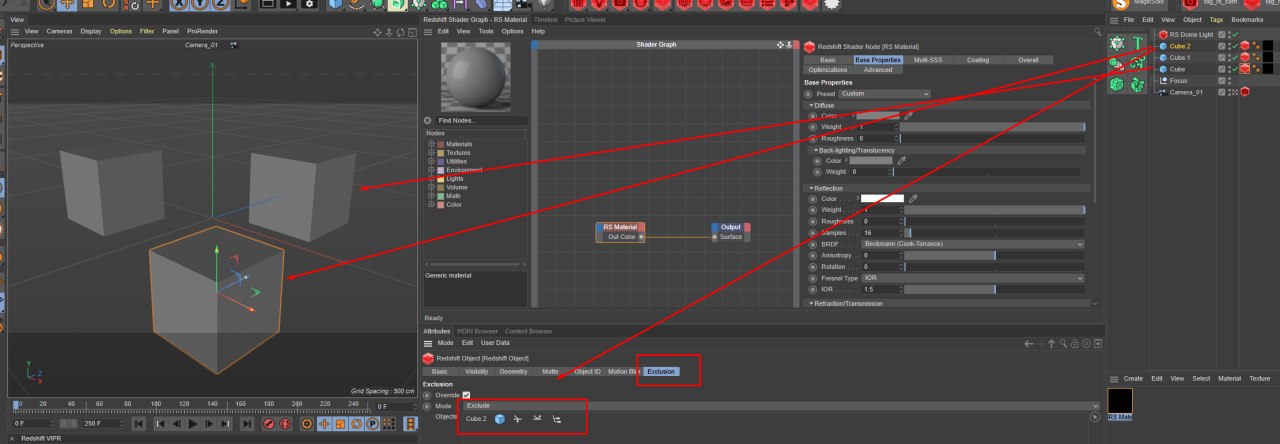Image resolution: width=1280 pixels, height=444 pixels.
Task: Toggle Diffuse Roughness animation dot
Action: coord(813,138)
